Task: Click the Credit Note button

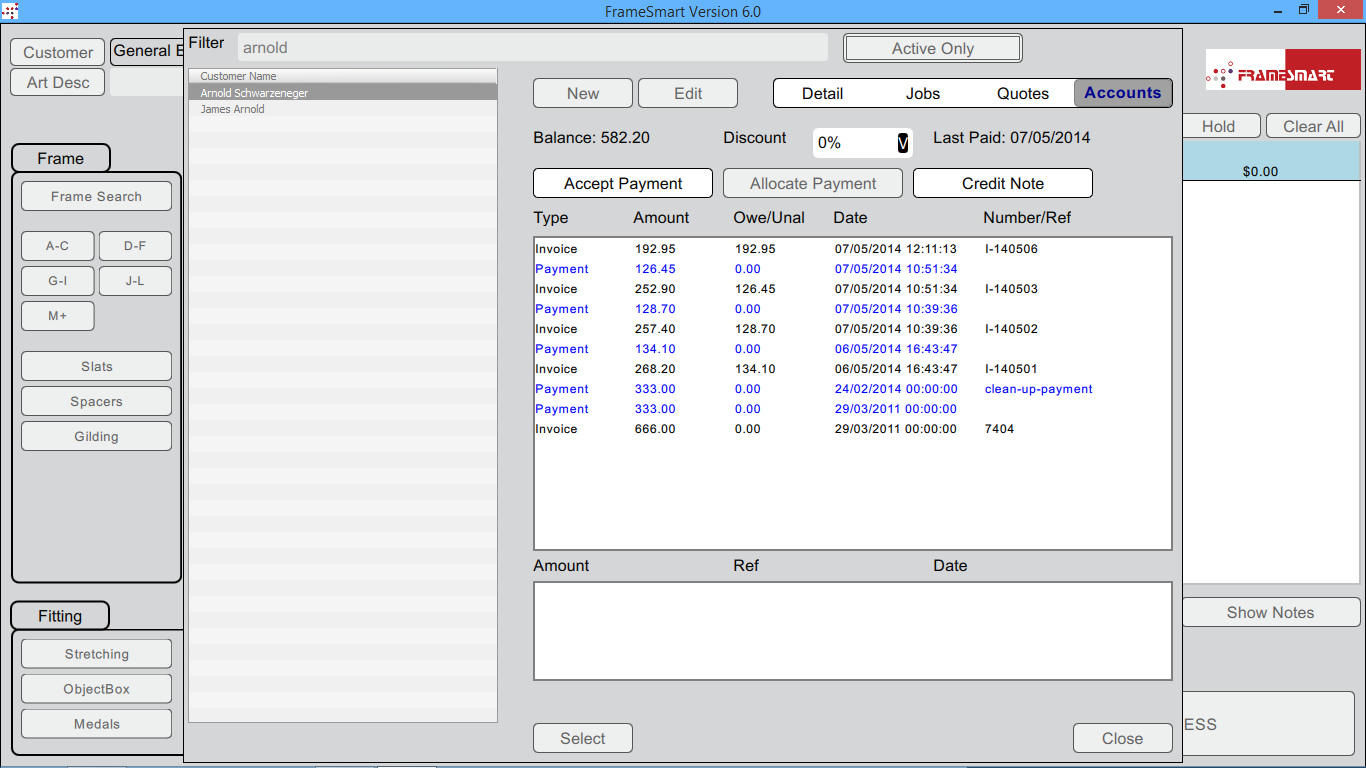Action: click(x=1002, y=183)
